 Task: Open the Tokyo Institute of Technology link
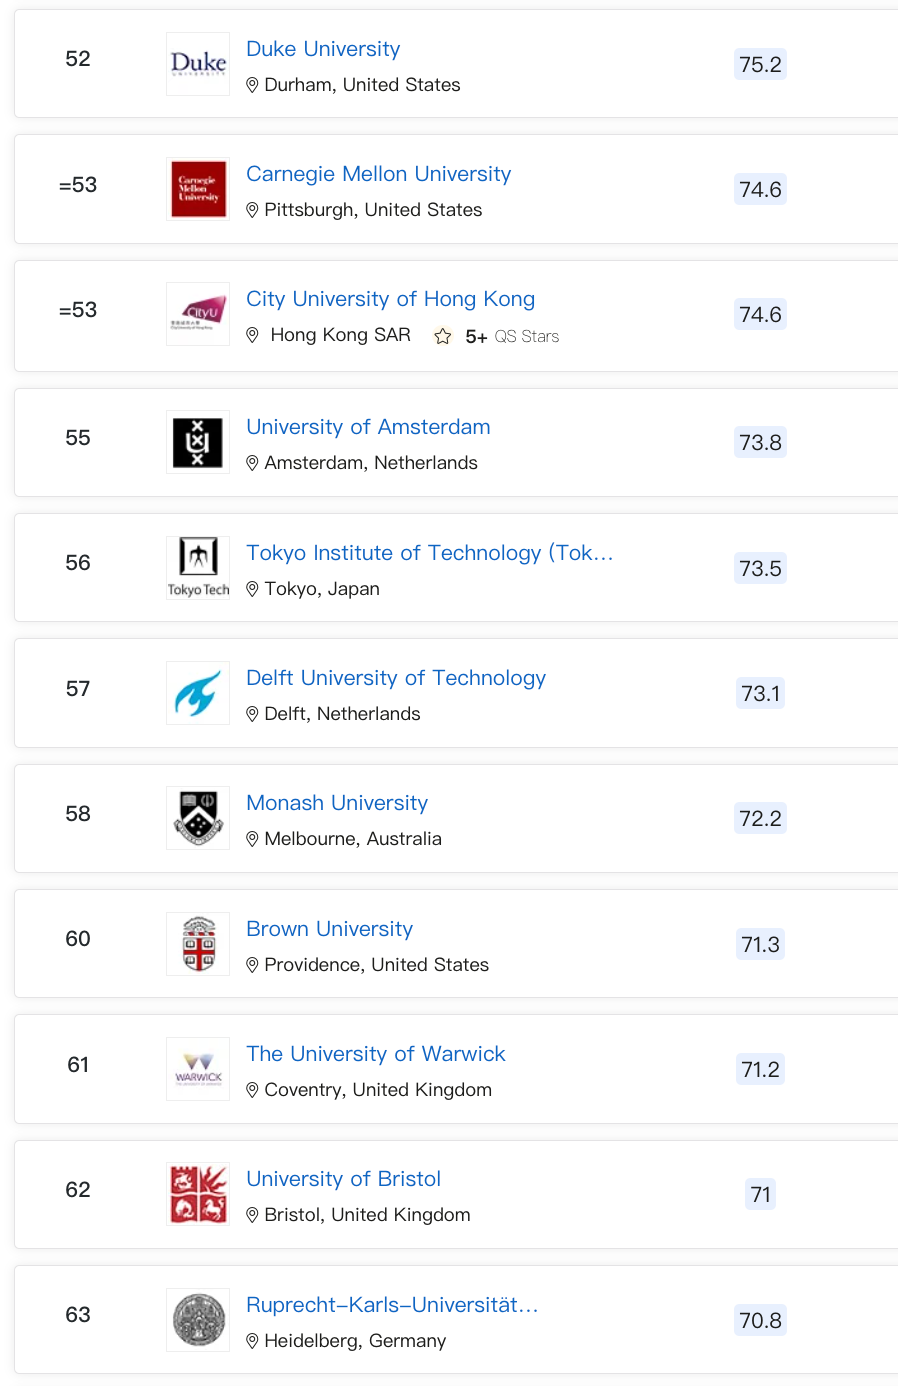pos(430,553)
